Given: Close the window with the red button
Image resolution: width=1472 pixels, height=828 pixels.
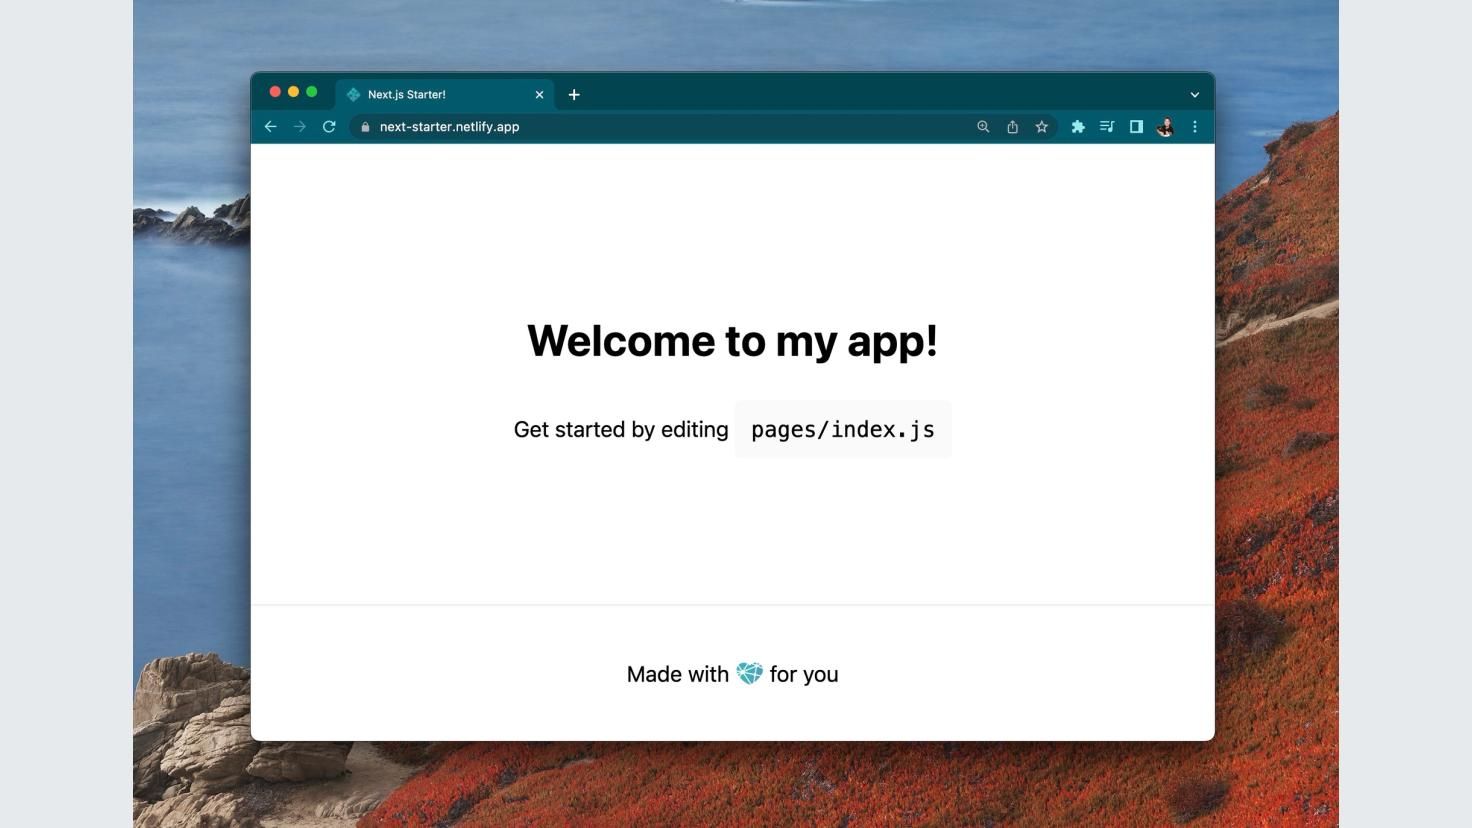Looking at the screenshot, I should pos(275,92).
